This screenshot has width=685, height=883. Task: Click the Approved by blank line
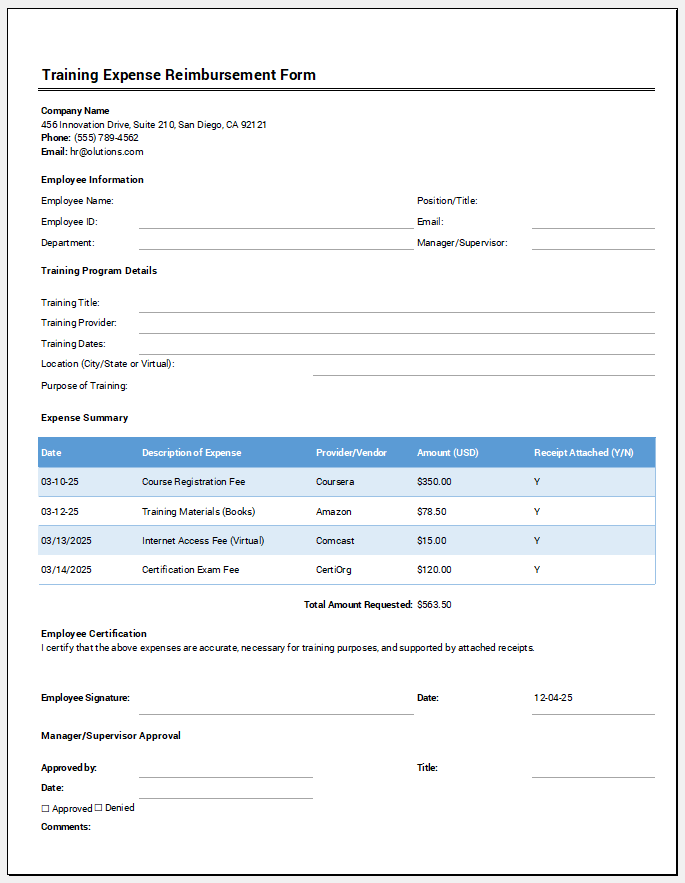[x=226, y=770]
